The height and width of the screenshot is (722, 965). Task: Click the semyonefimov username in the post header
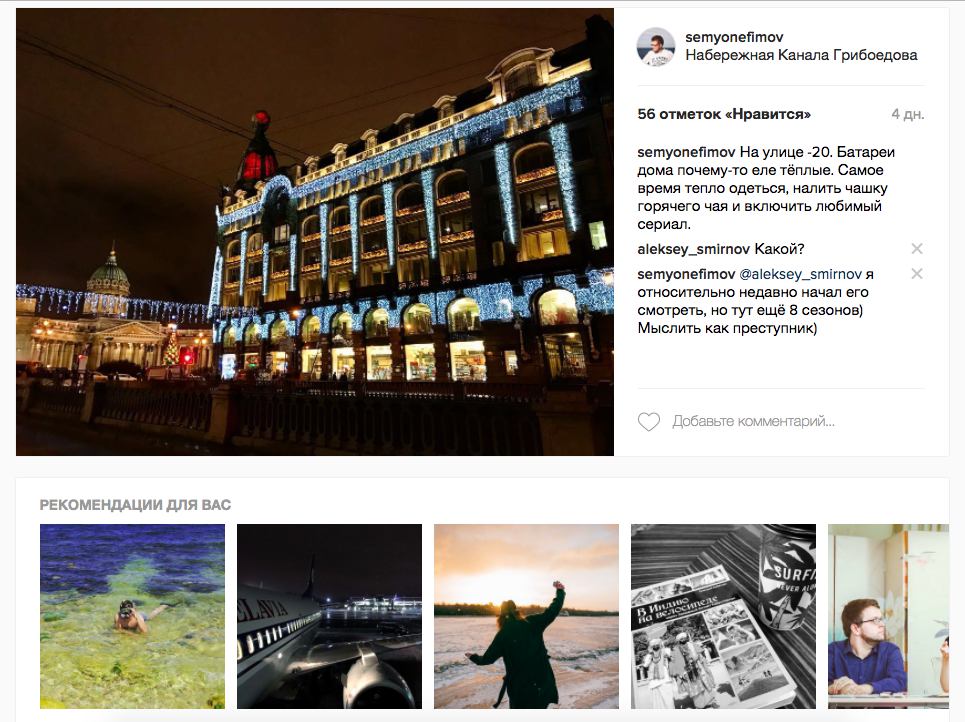click(734, 37)
